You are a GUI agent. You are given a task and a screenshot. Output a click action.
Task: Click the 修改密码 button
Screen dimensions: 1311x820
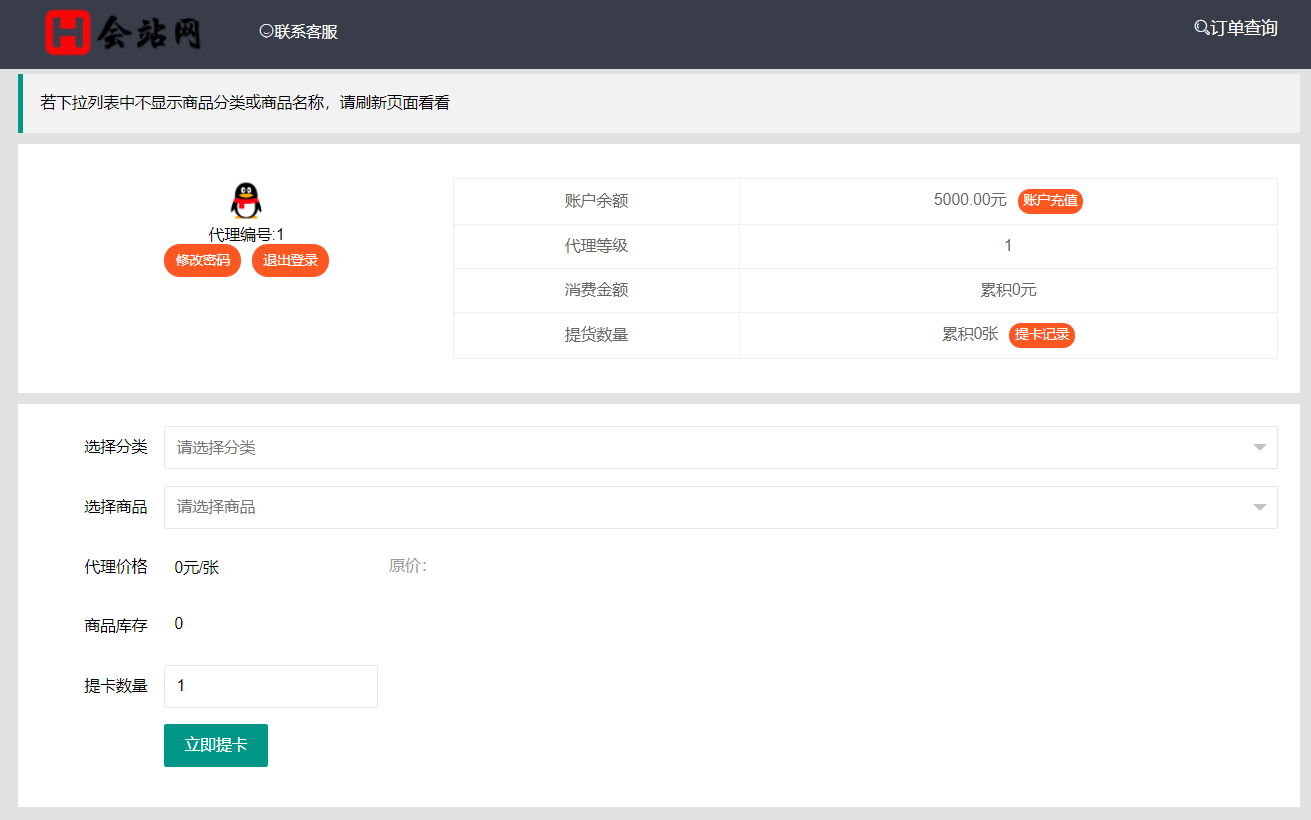click(x=202, y=260)
